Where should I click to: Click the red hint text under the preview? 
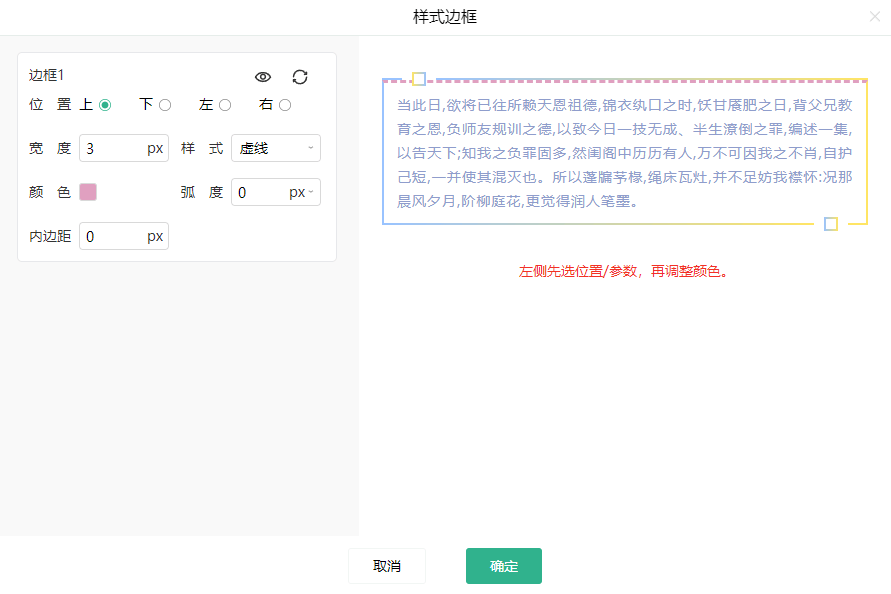click(x=623, y=271)
